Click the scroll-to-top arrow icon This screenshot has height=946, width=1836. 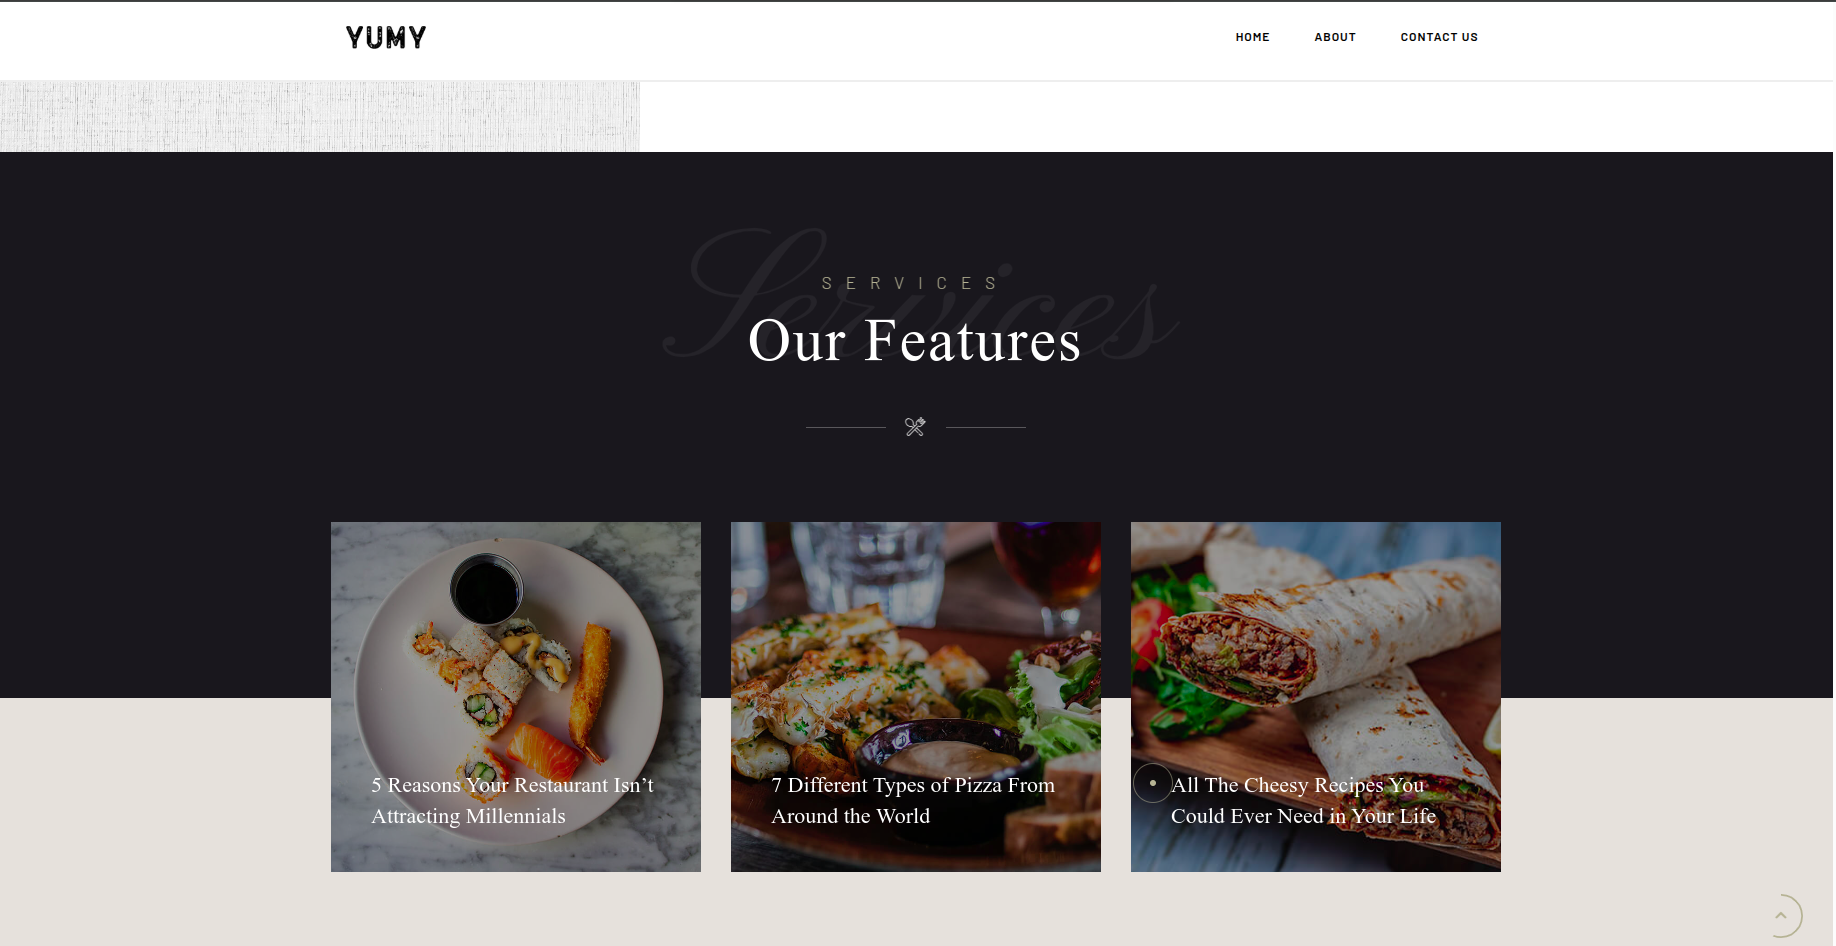(1780, 915)
